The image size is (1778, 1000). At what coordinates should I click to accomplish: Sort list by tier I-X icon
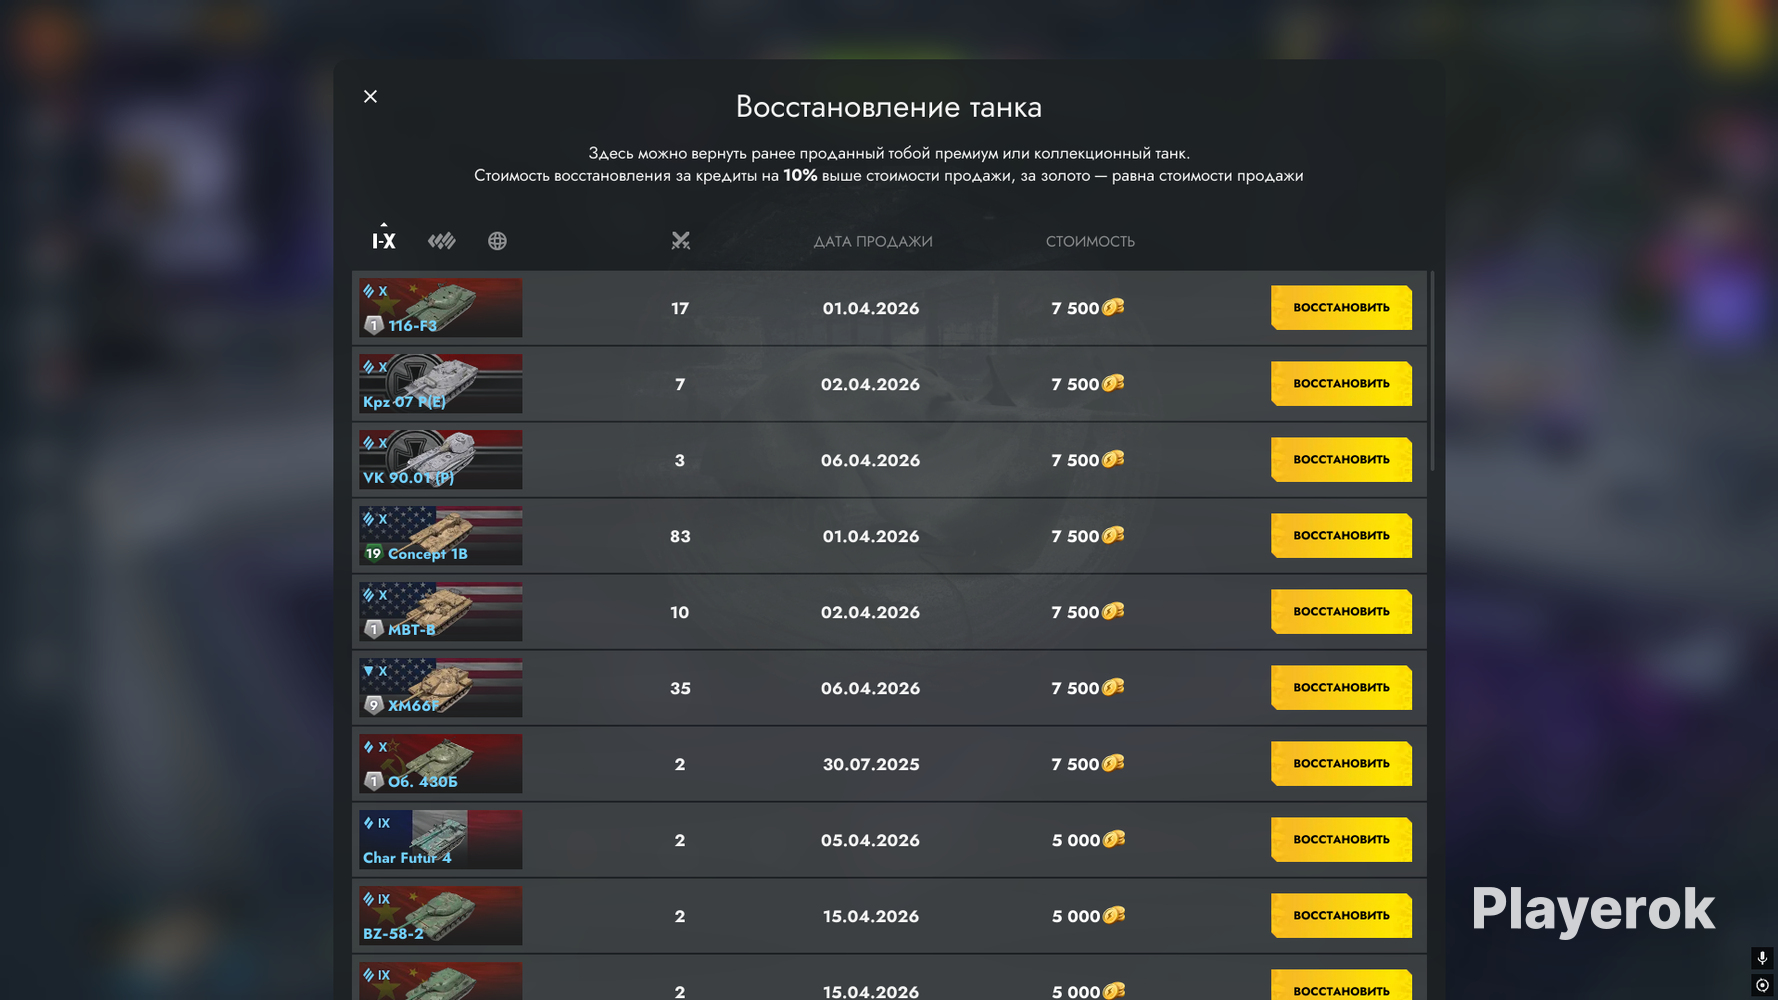384,238
